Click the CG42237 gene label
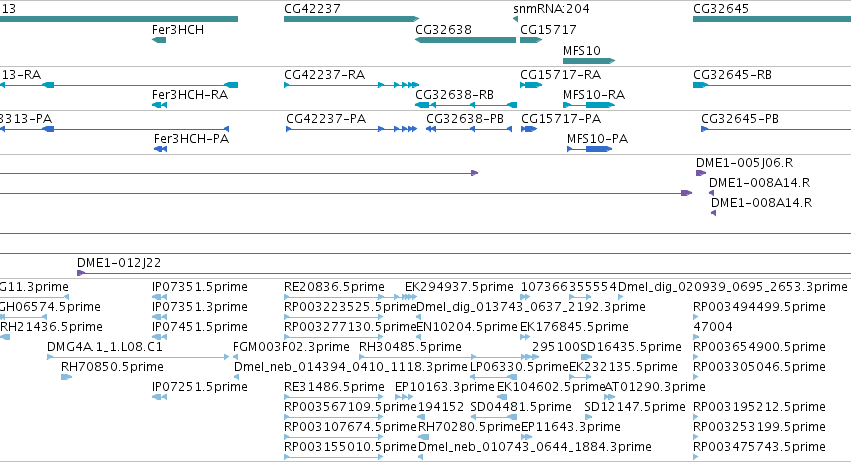This screenshot has height=462, width=851. (x=312, y=9)
